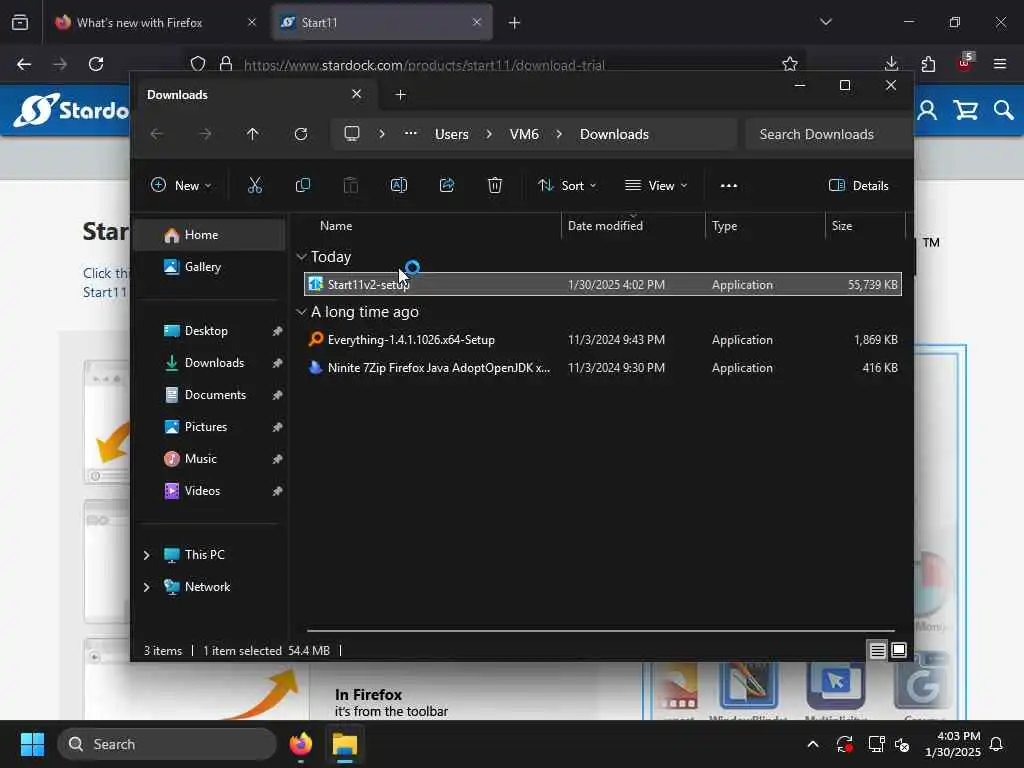Add a new Explorer tab
Screen dimensions: 1024x768
tap(400, 95)
